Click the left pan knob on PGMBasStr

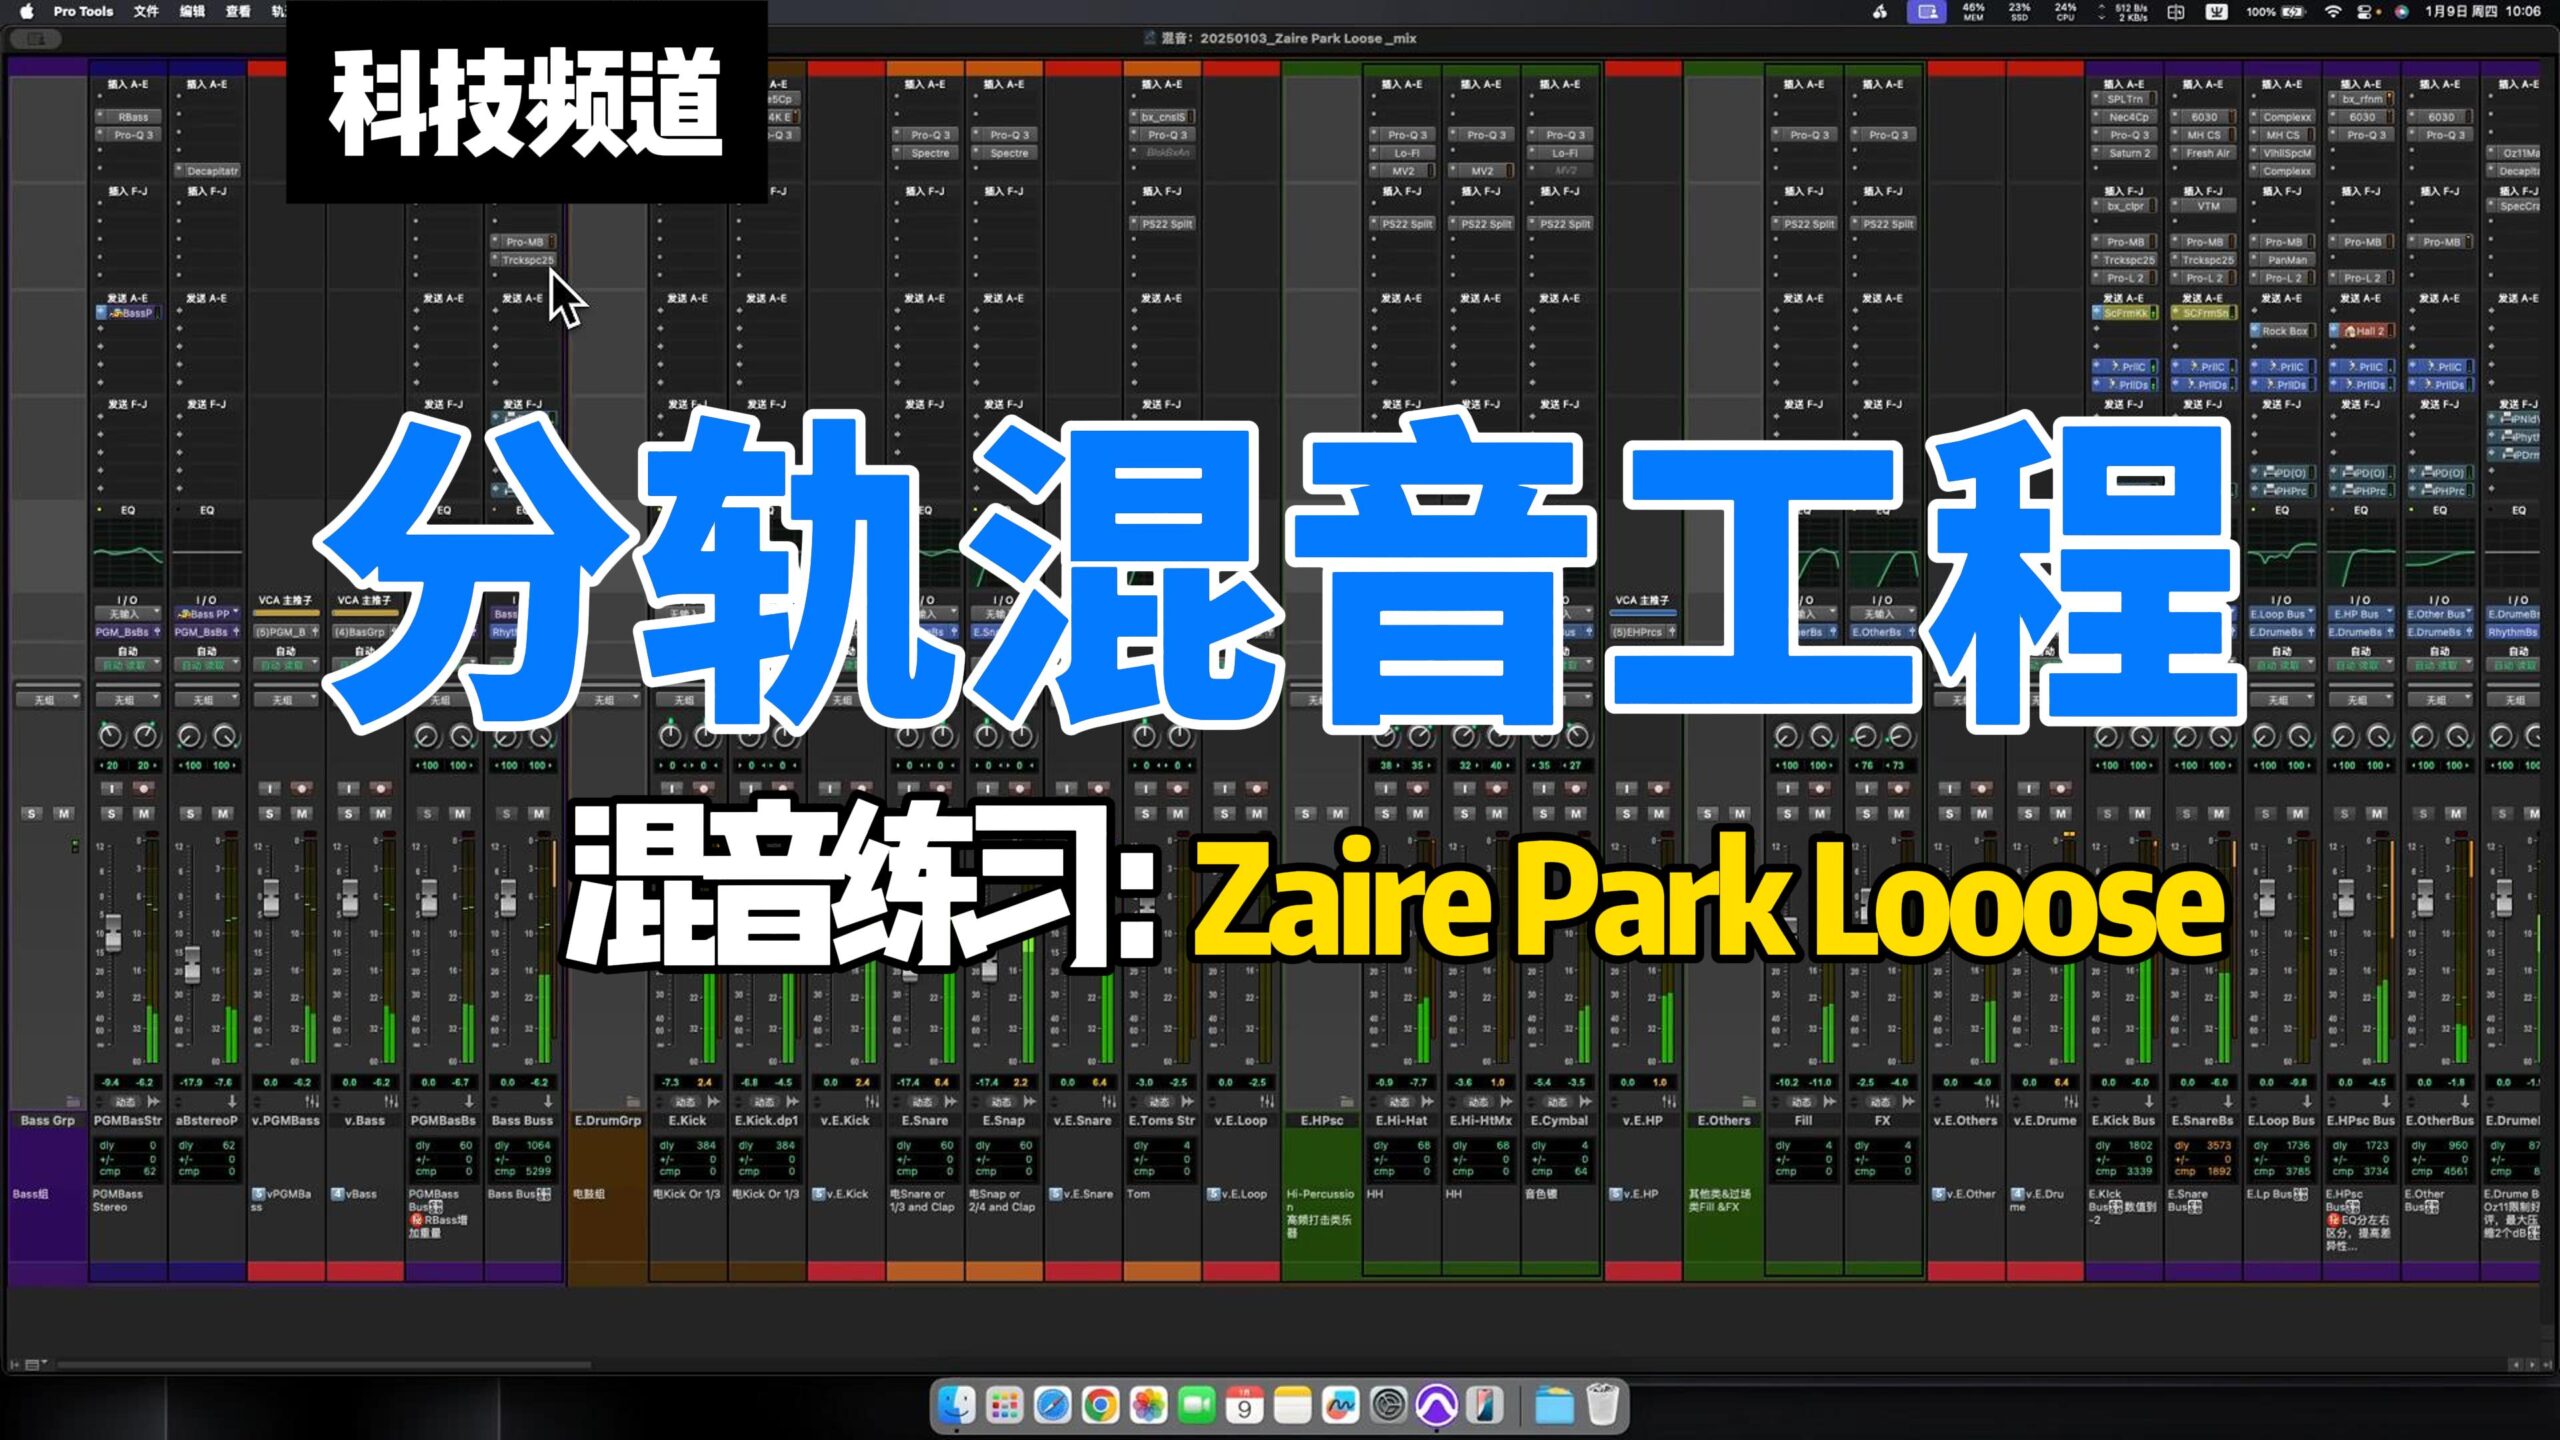(111, 737)
